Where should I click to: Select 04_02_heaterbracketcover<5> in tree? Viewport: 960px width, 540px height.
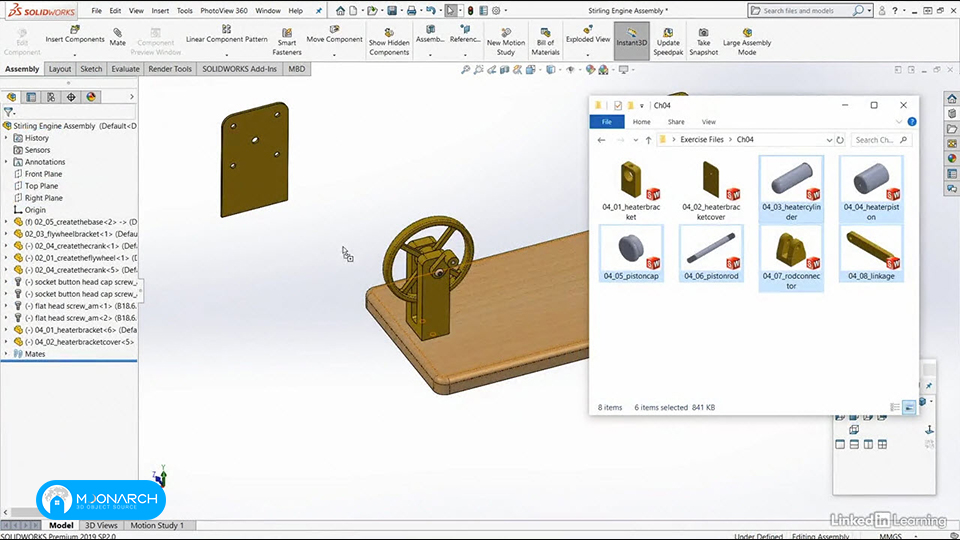(78, 342)
